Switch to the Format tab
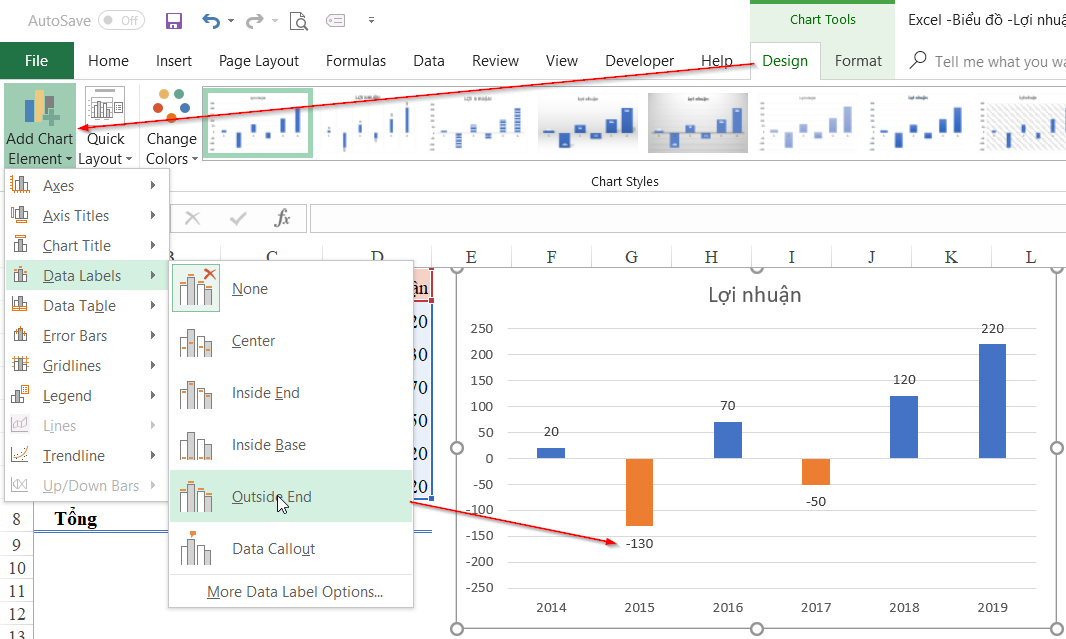The height and width of the screenshot is (639, 1066). click(858, 61)
